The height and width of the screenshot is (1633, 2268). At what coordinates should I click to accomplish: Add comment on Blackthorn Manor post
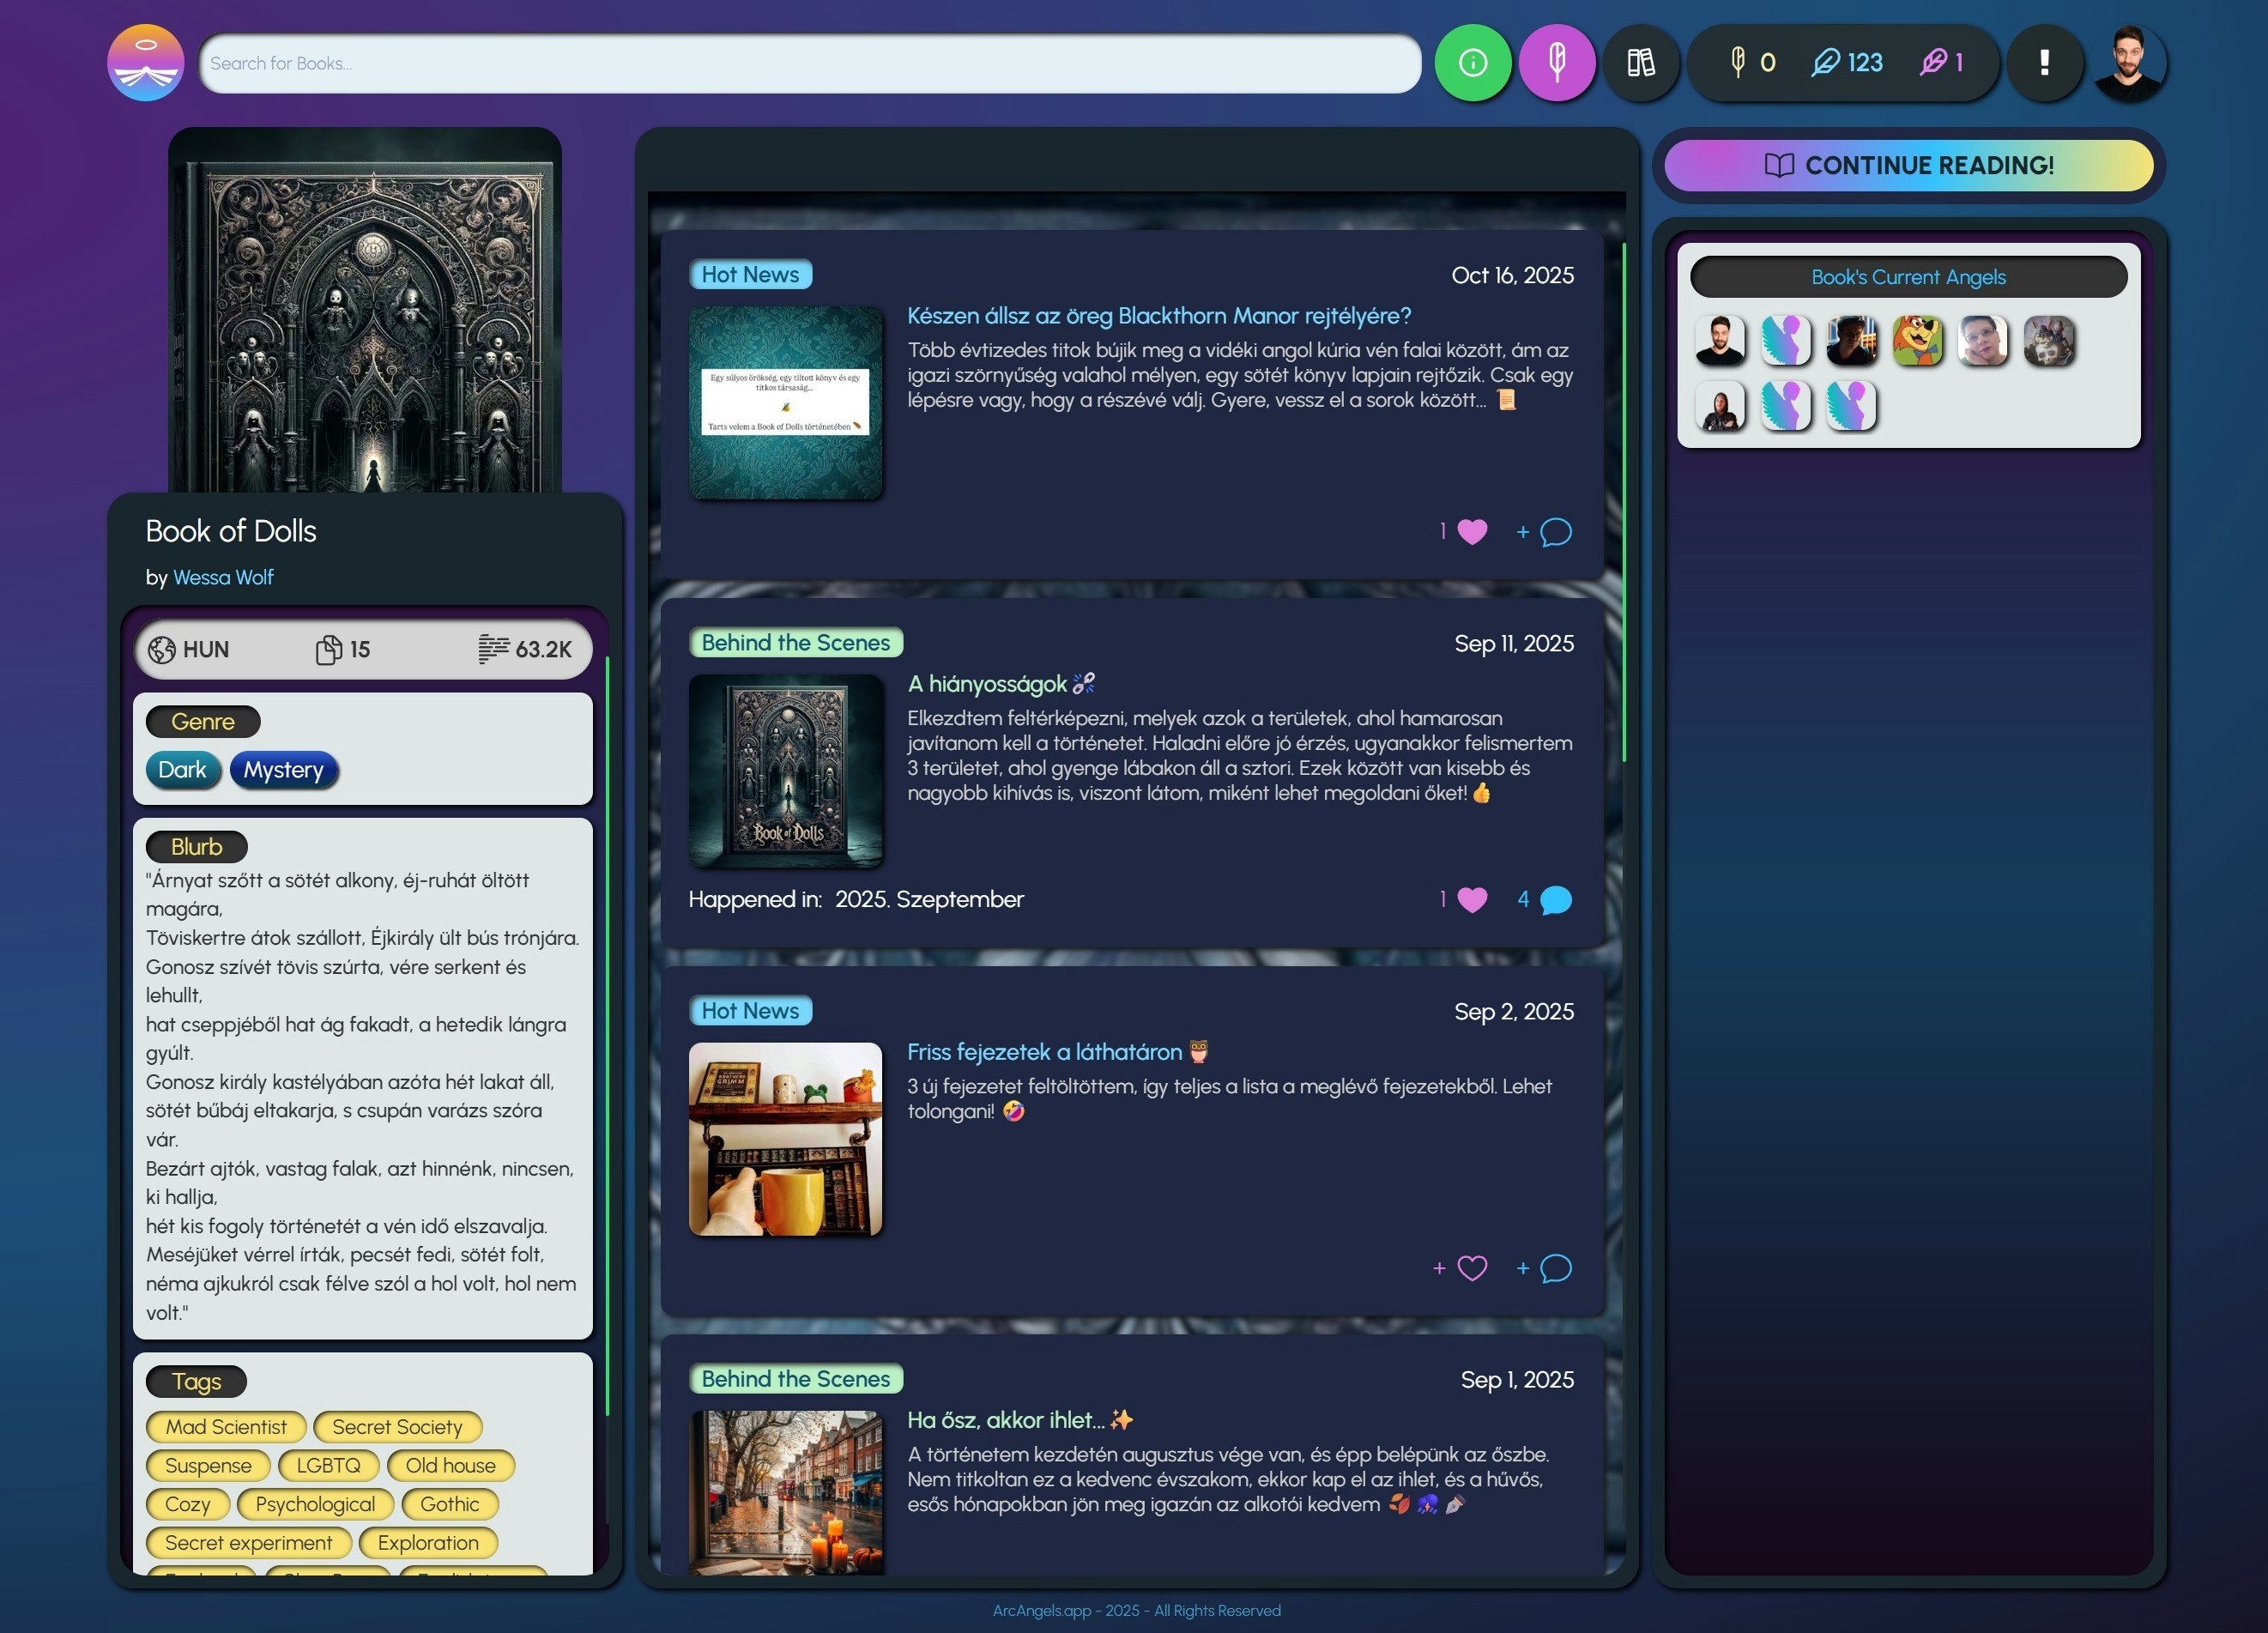(x=1555, y=532)
